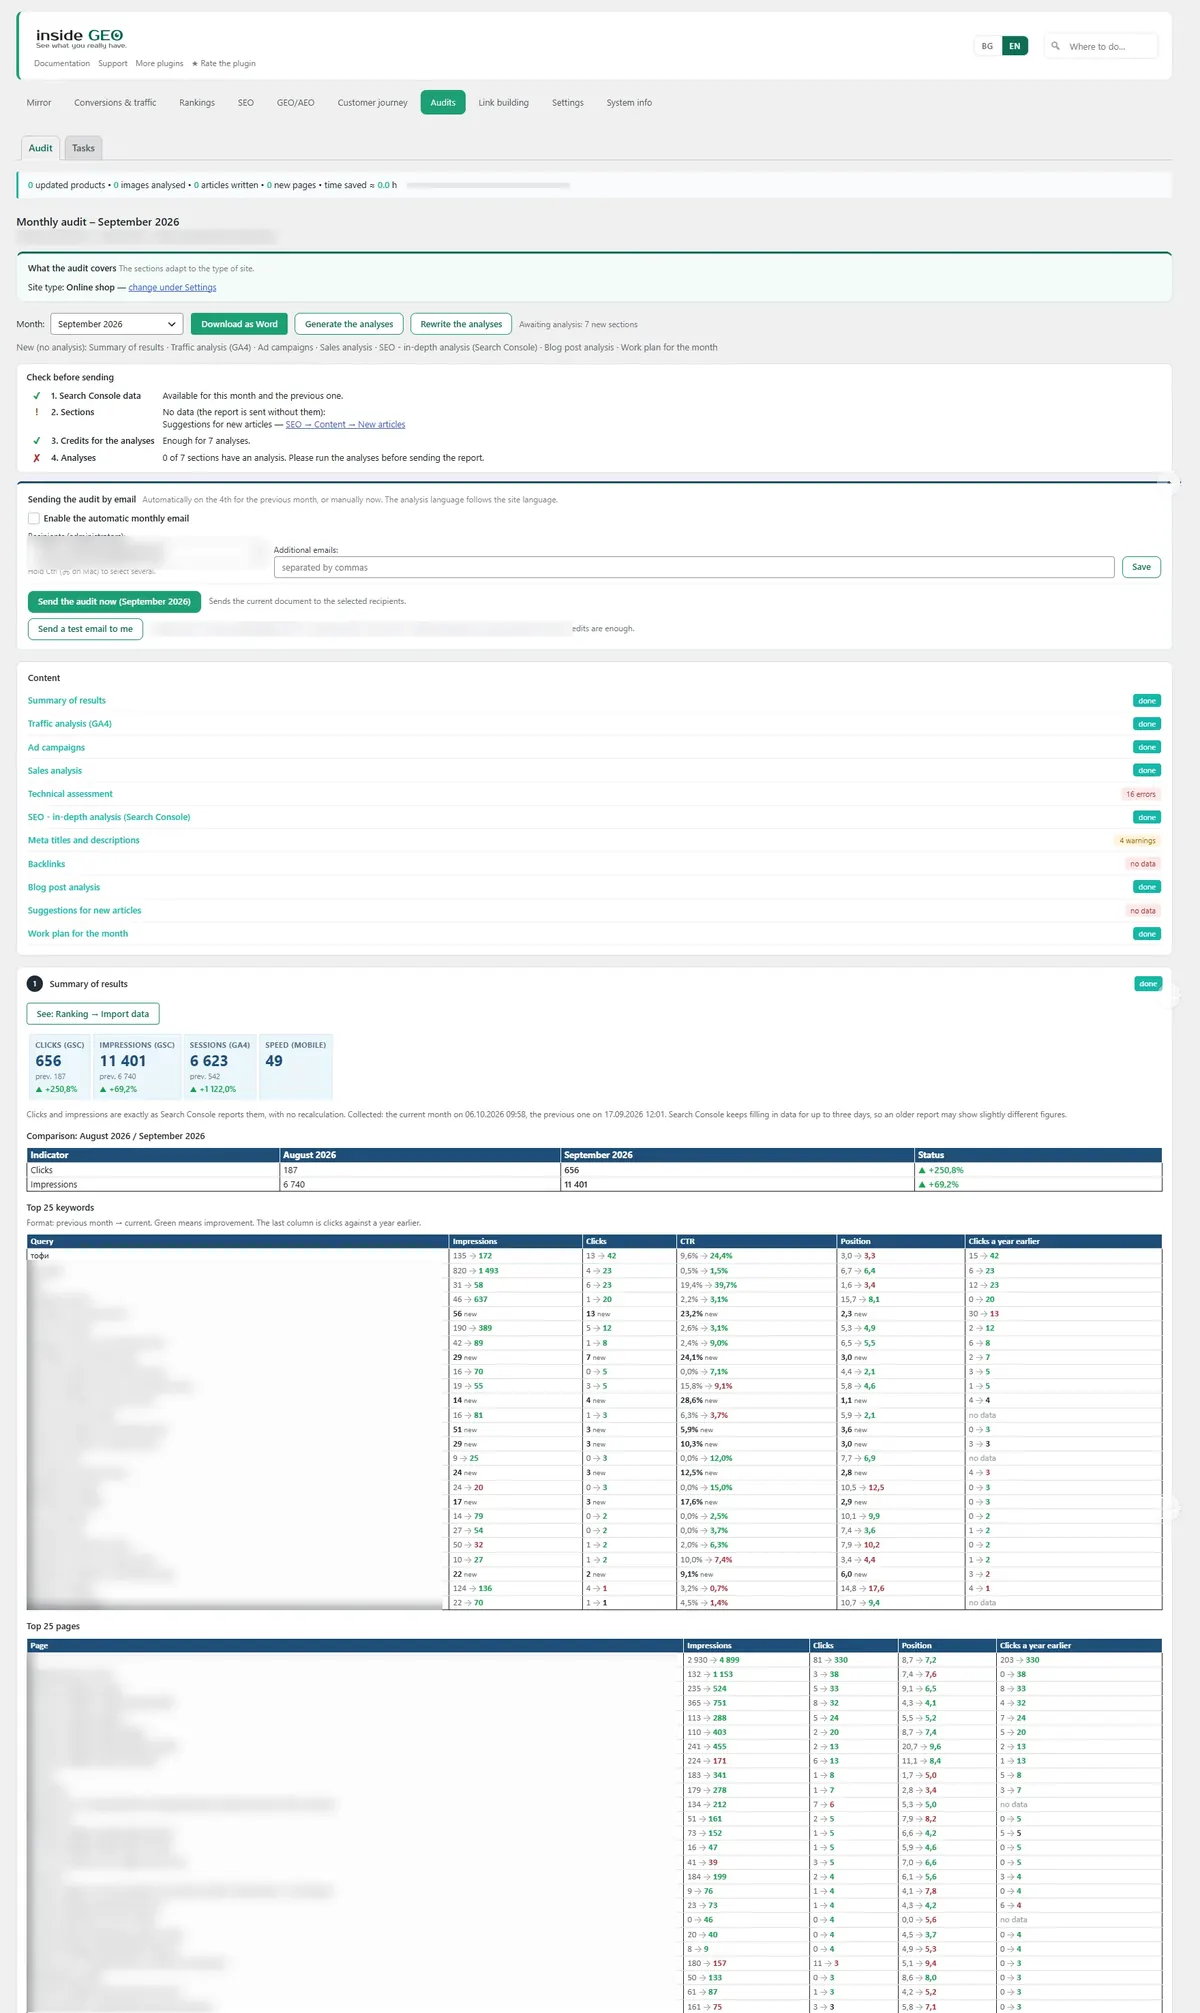Click the Sessions (GA4) 6 623 card
The image size is (1200, 2013).
pos(220,1067)
